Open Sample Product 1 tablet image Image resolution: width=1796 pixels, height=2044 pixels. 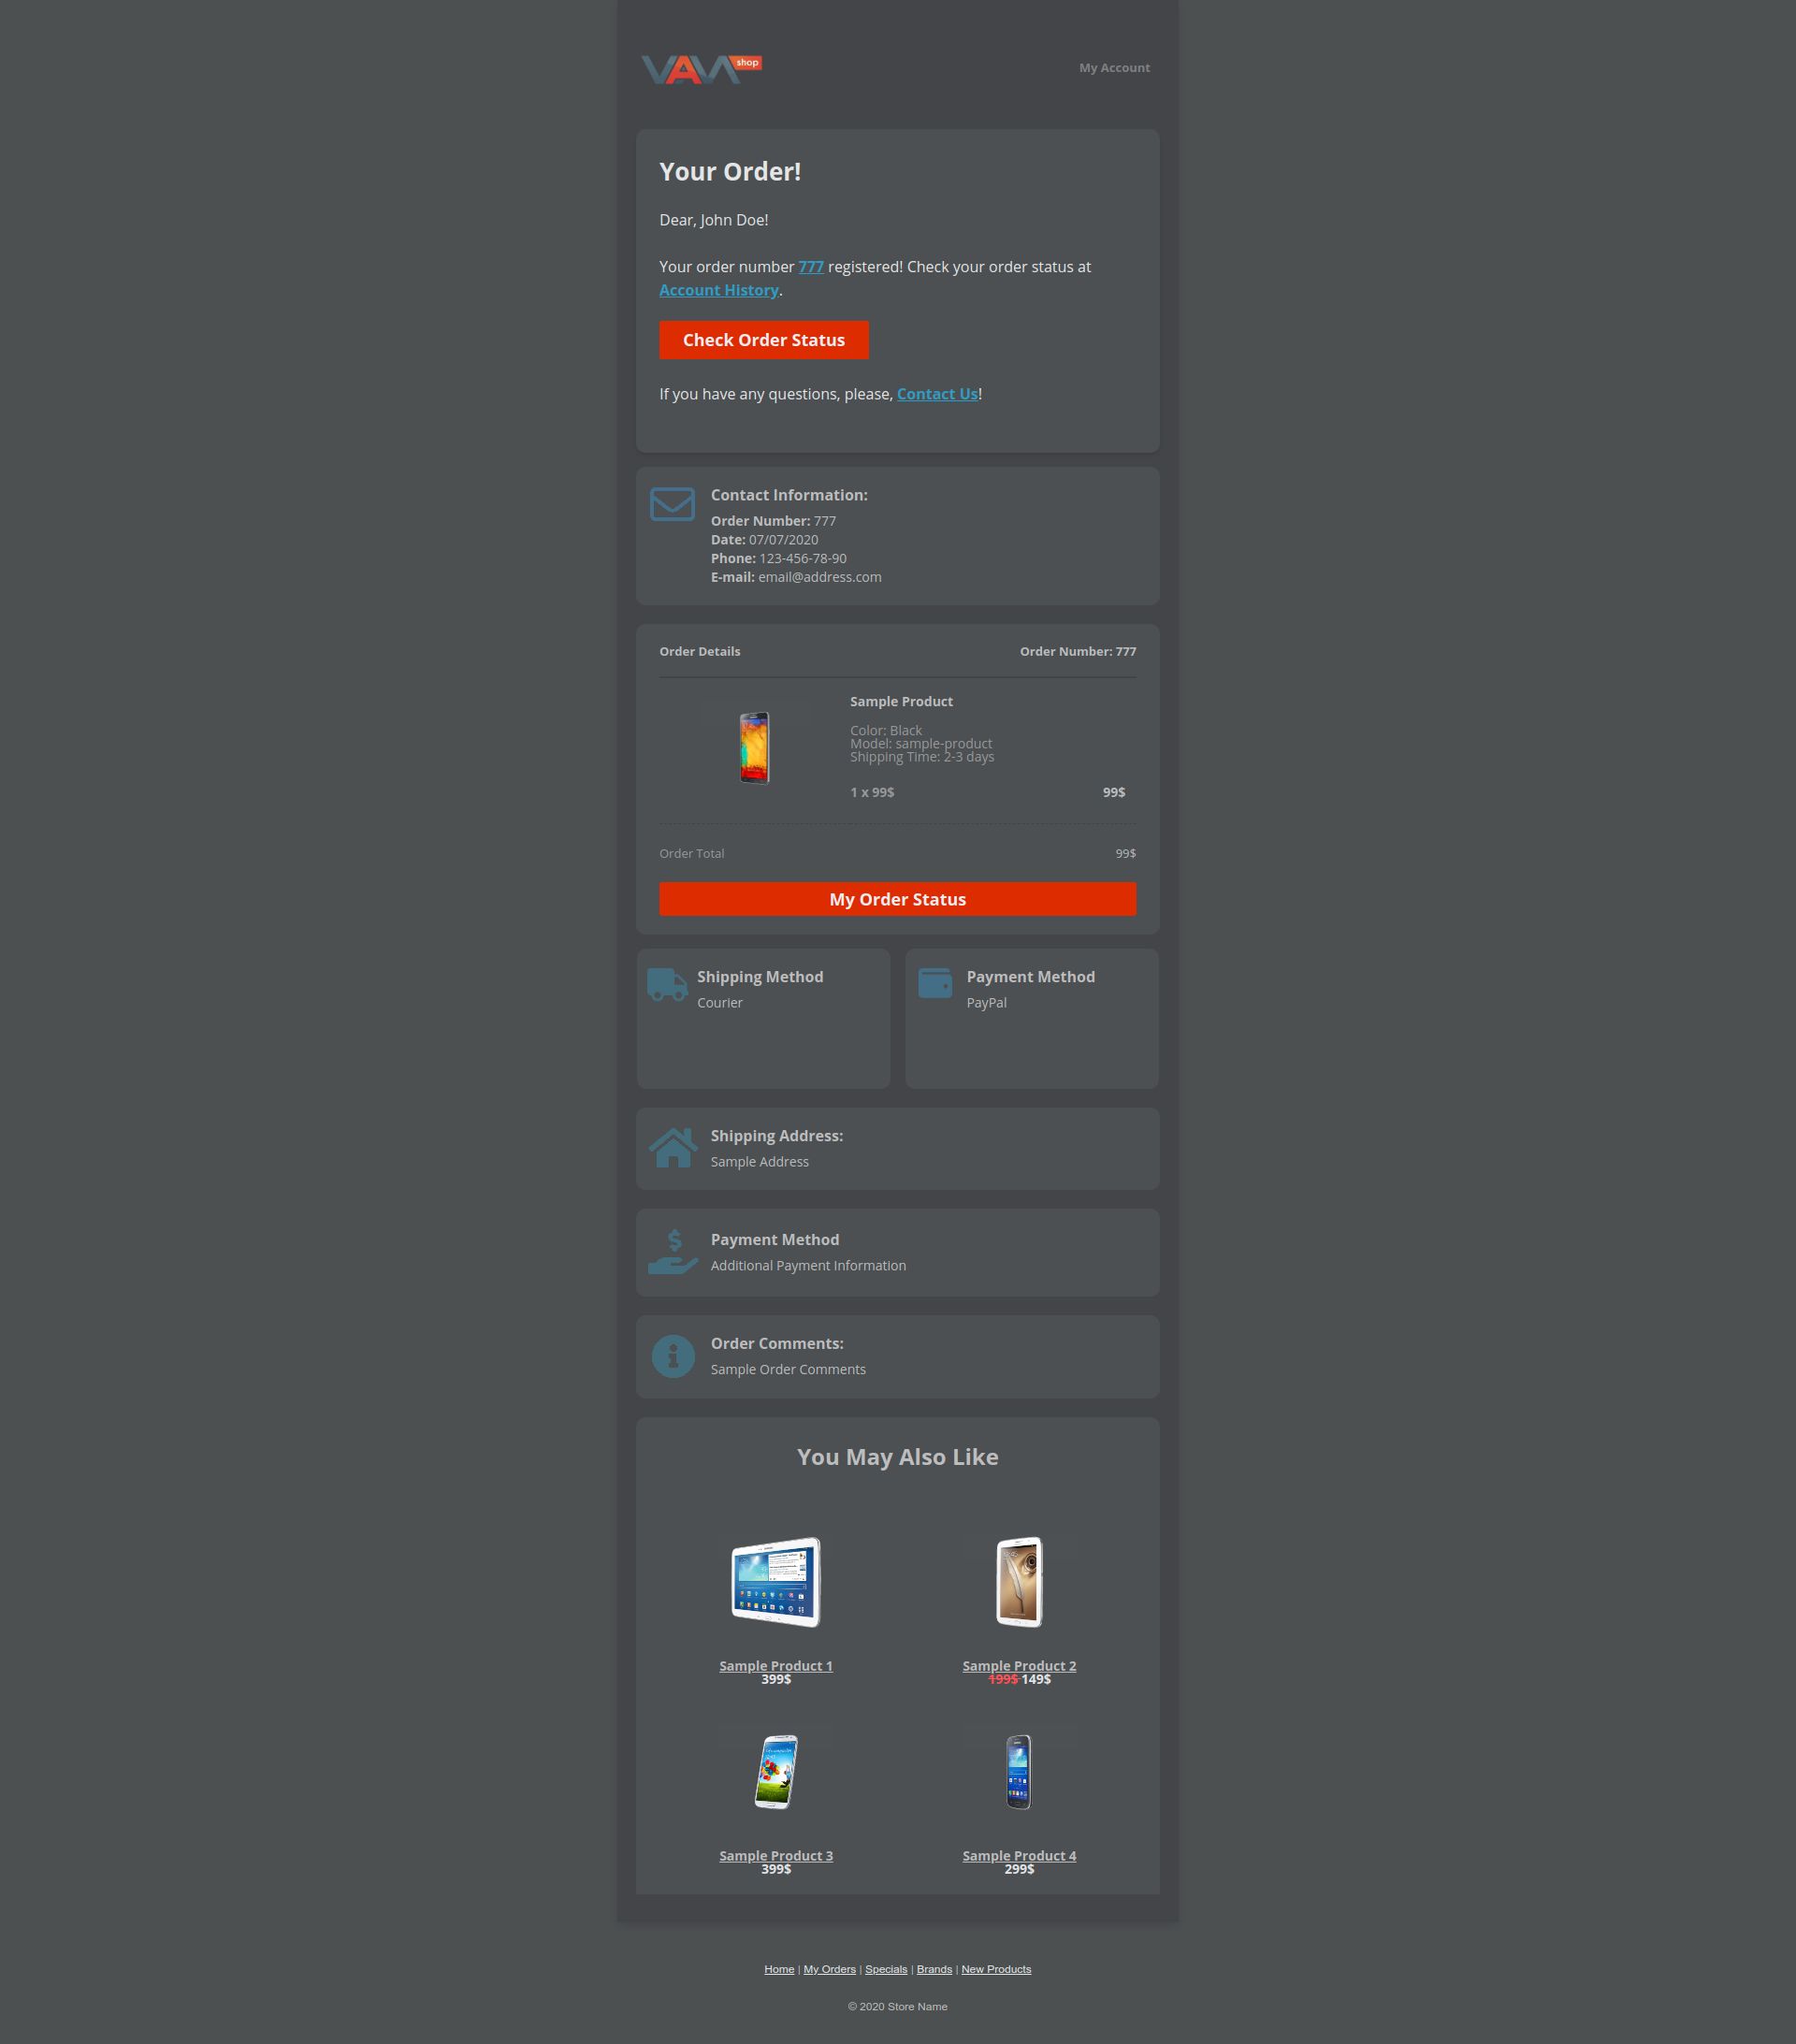pyautogui.click(x=776, y=1582)
